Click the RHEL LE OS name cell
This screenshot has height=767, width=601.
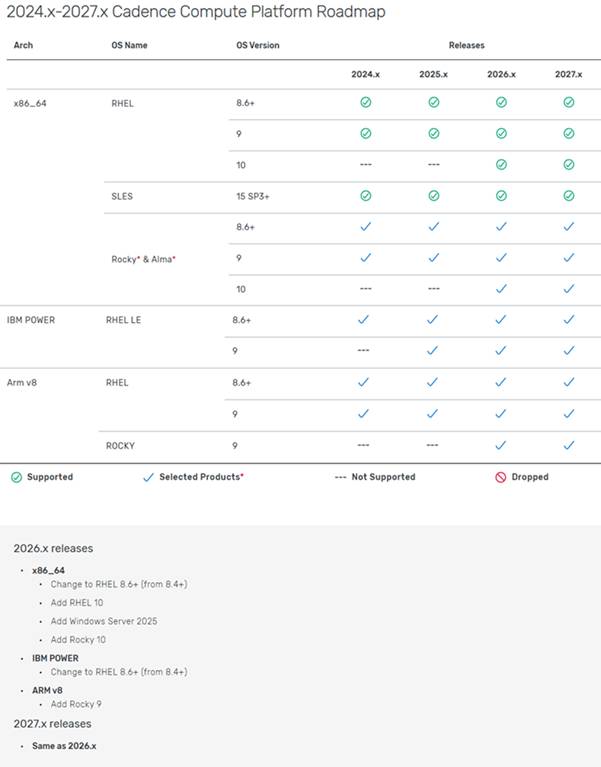(123, 320)
